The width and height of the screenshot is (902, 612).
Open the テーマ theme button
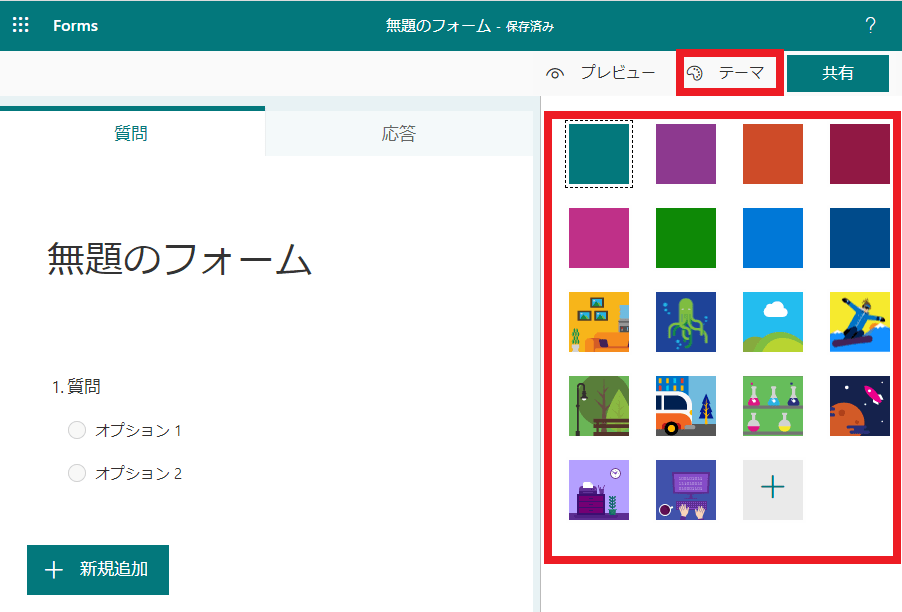click(x=729, y=73)
